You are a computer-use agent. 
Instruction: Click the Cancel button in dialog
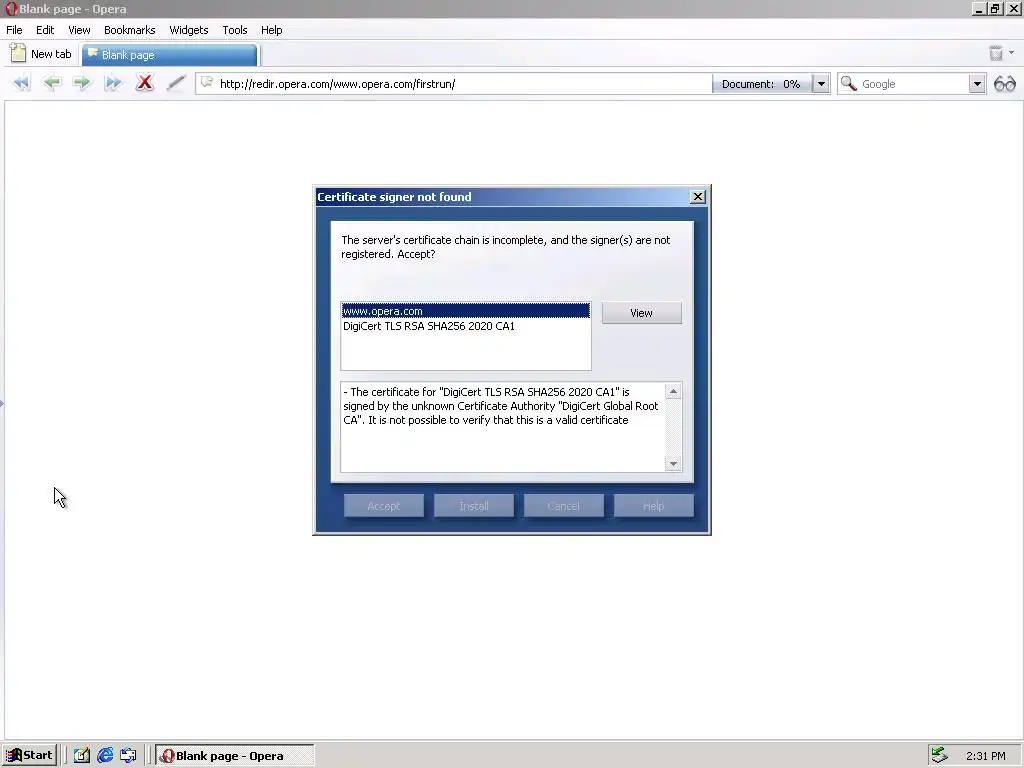coord(564,506)
